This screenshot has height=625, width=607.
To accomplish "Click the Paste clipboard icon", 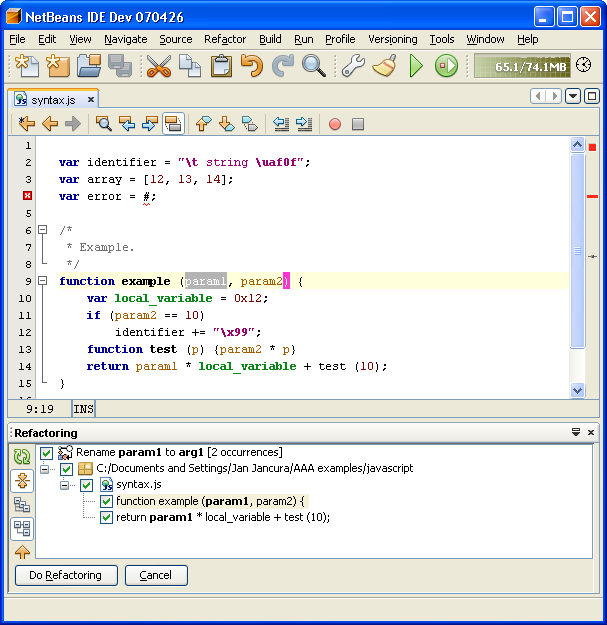I will (221, 66).
